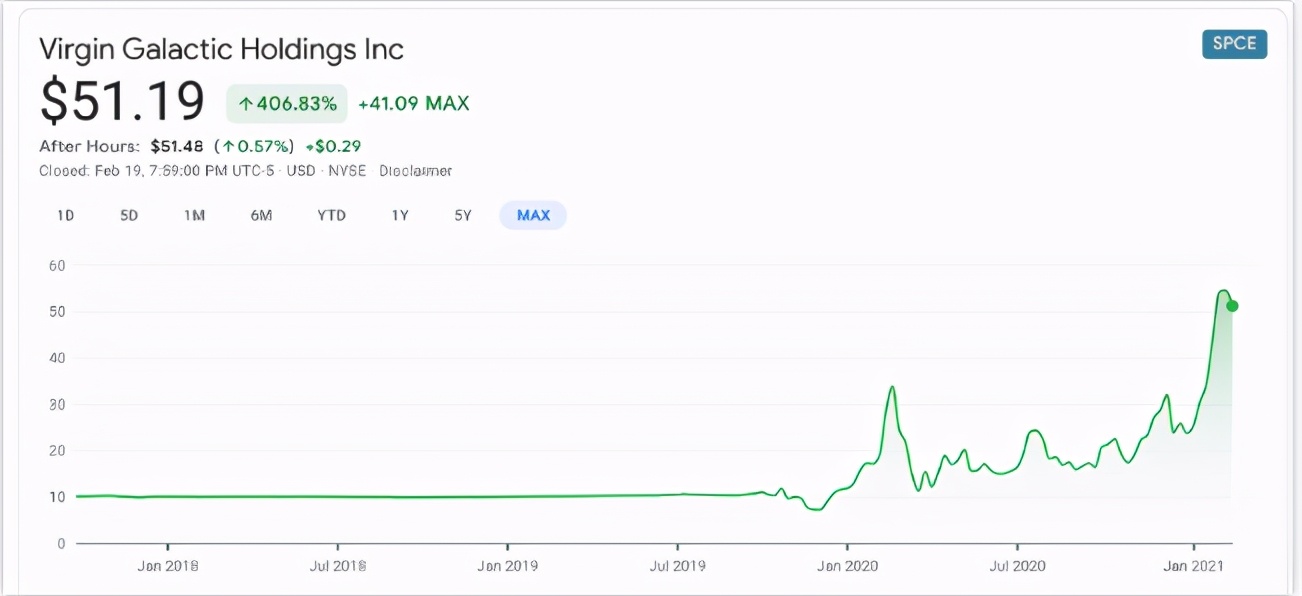Image resolution: width=1302 pixels, height=596 pixels.
Task: Click the Jan 2019 axis label
Action: coord(507,566)
